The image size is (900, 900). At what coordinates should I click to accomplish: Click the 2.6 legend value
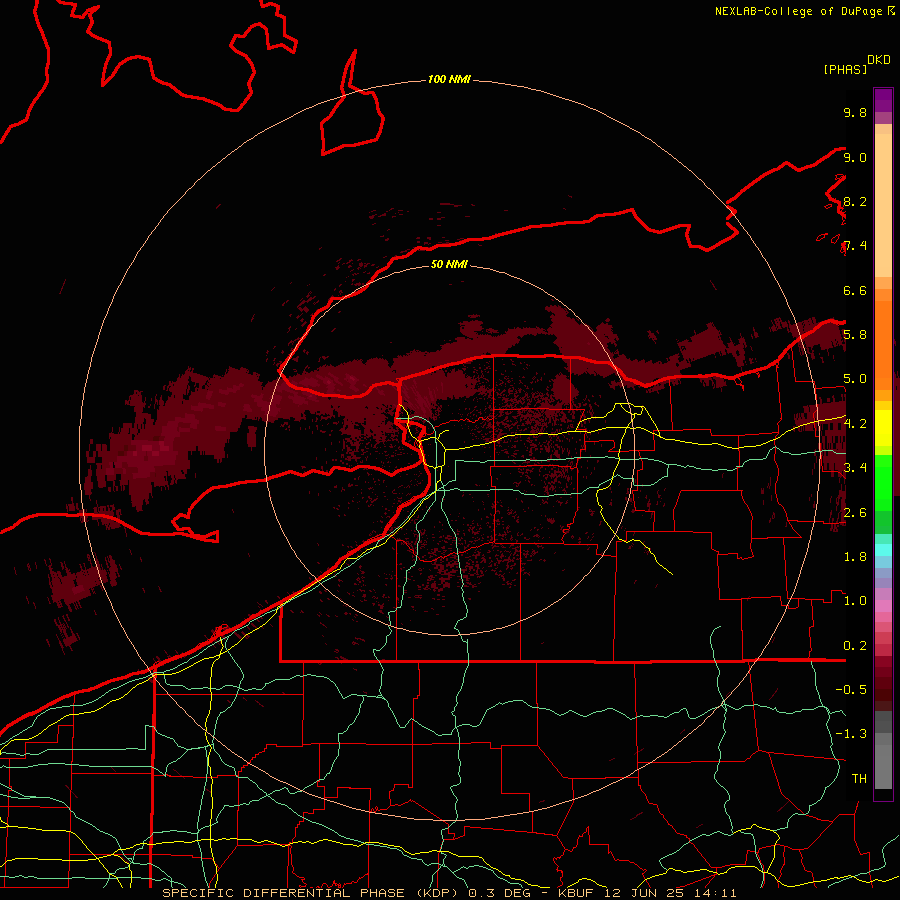[855, 512]
